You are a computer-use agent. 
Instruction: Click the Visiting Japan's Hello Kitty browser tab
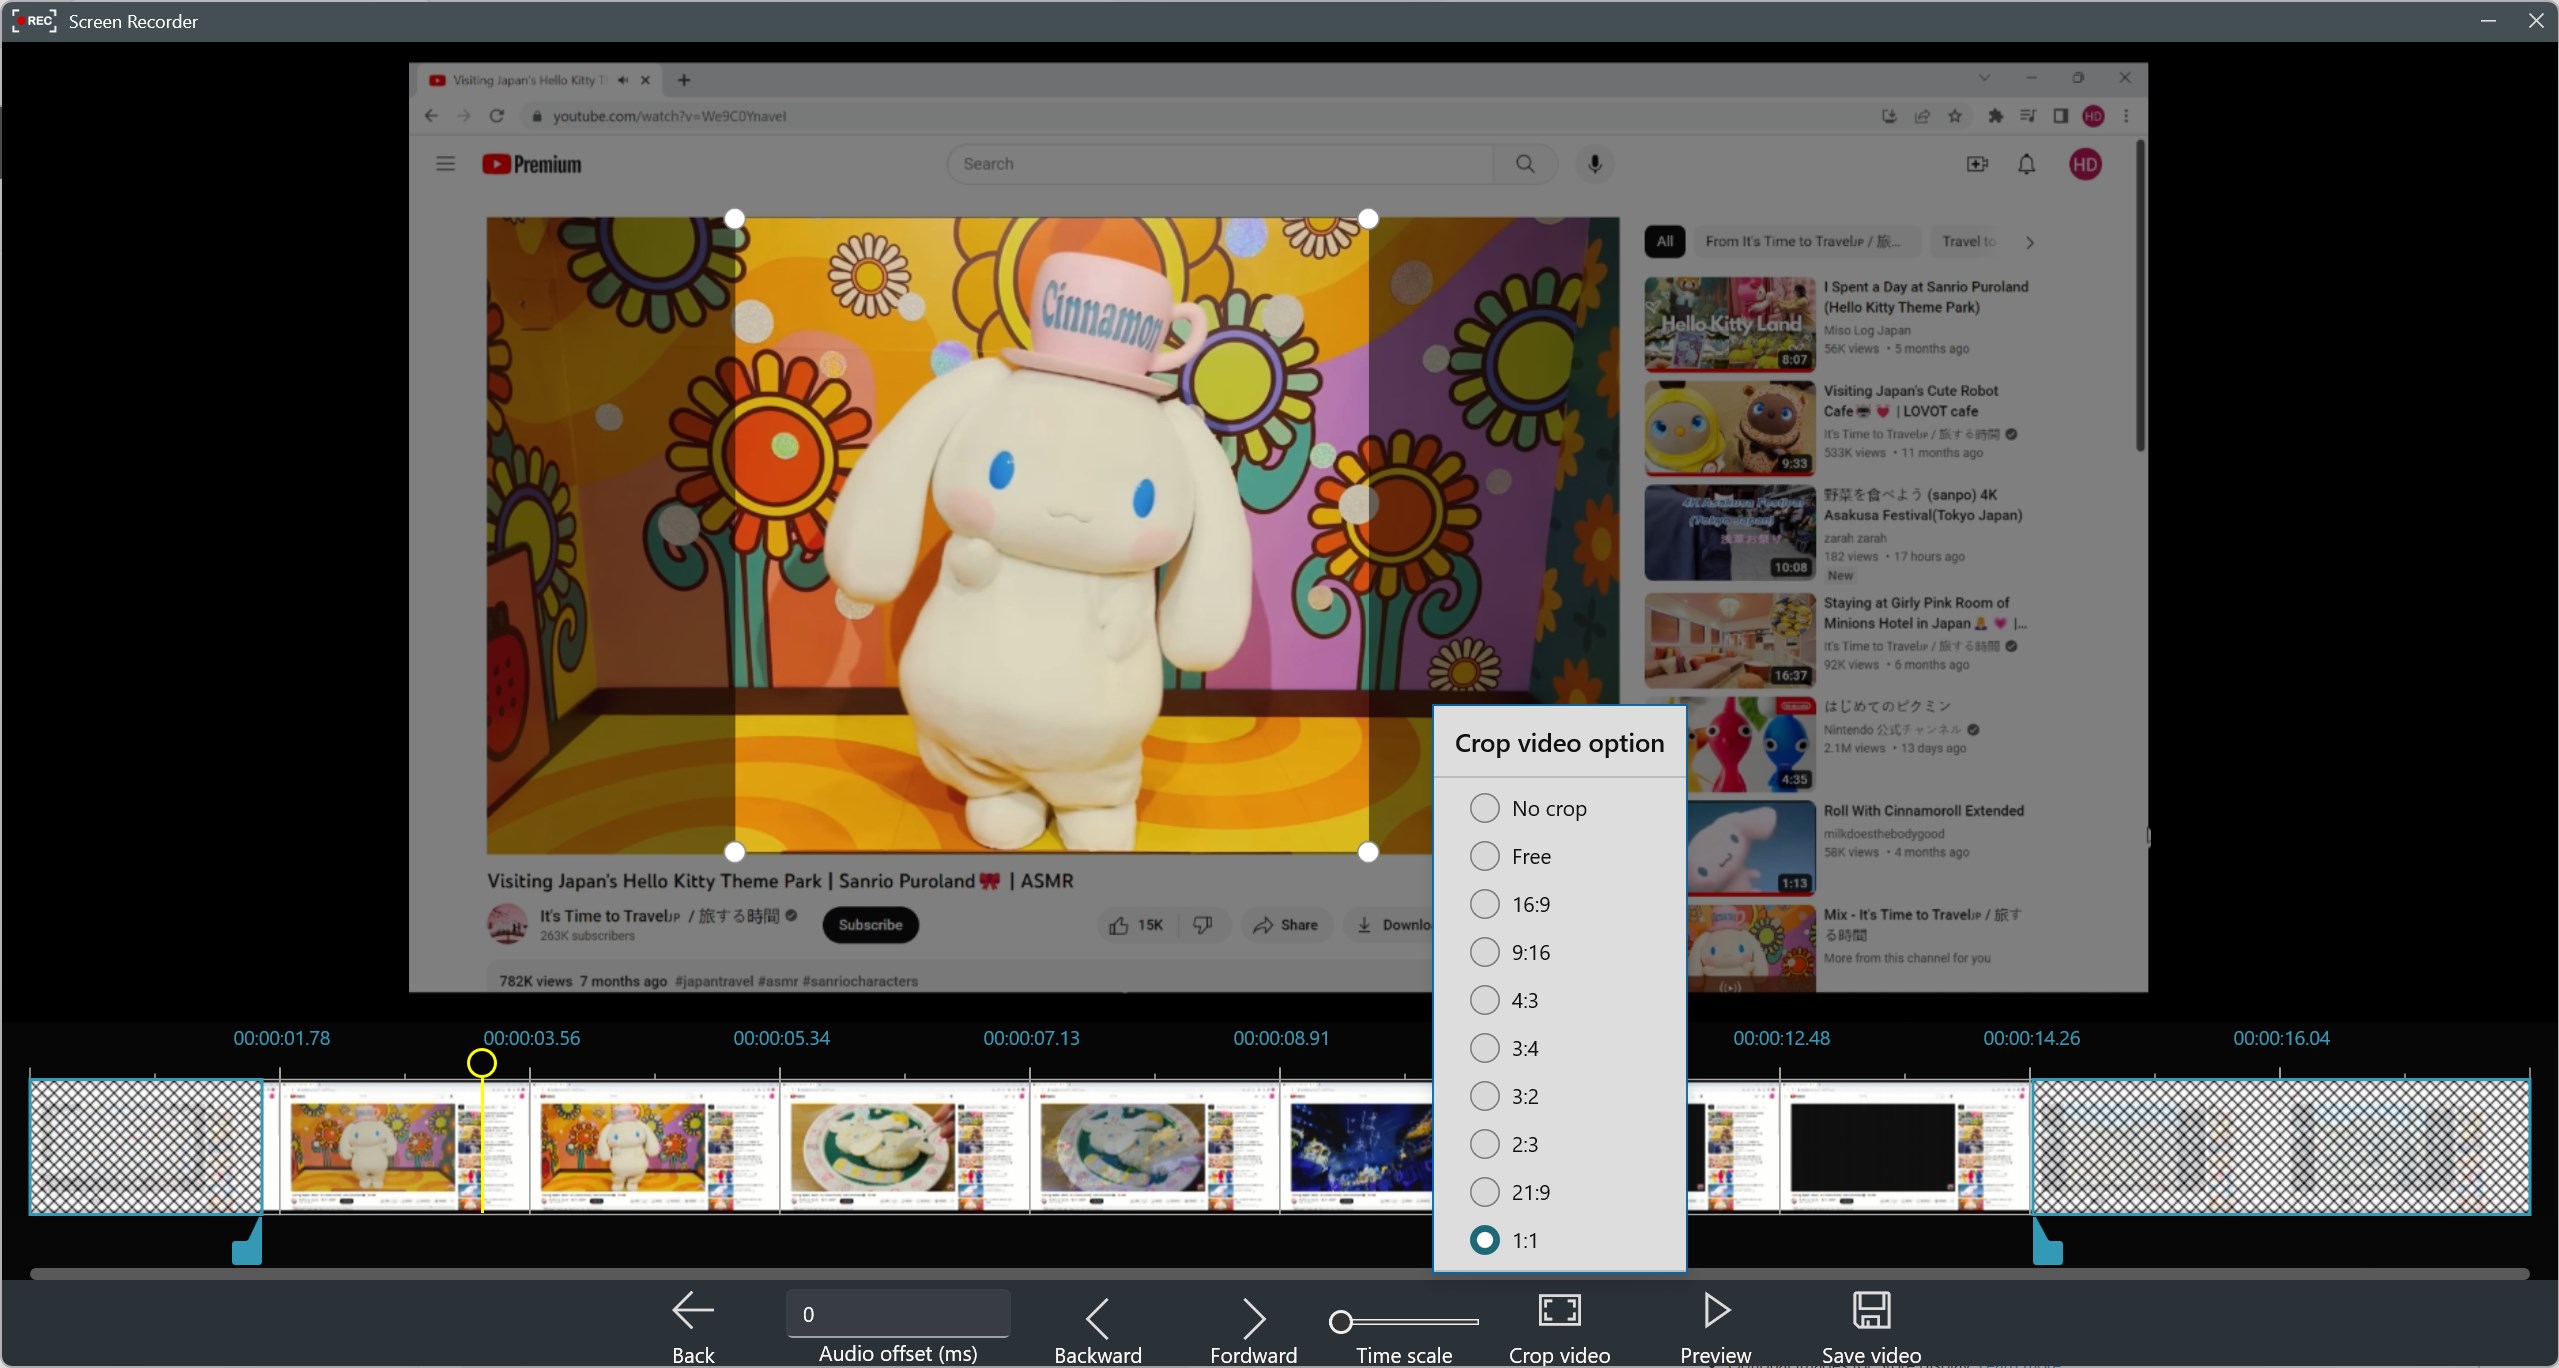coord(530,80)
